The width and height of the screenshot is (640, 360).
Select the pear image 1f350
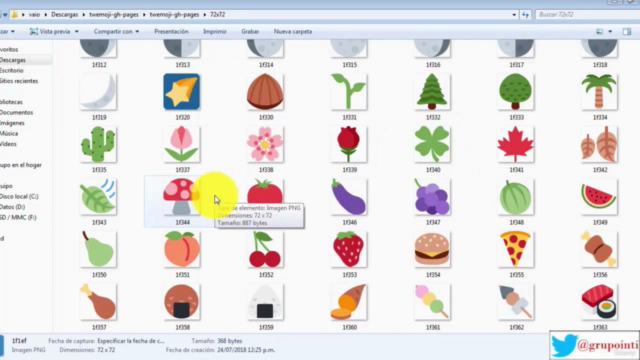click(98, 249)
